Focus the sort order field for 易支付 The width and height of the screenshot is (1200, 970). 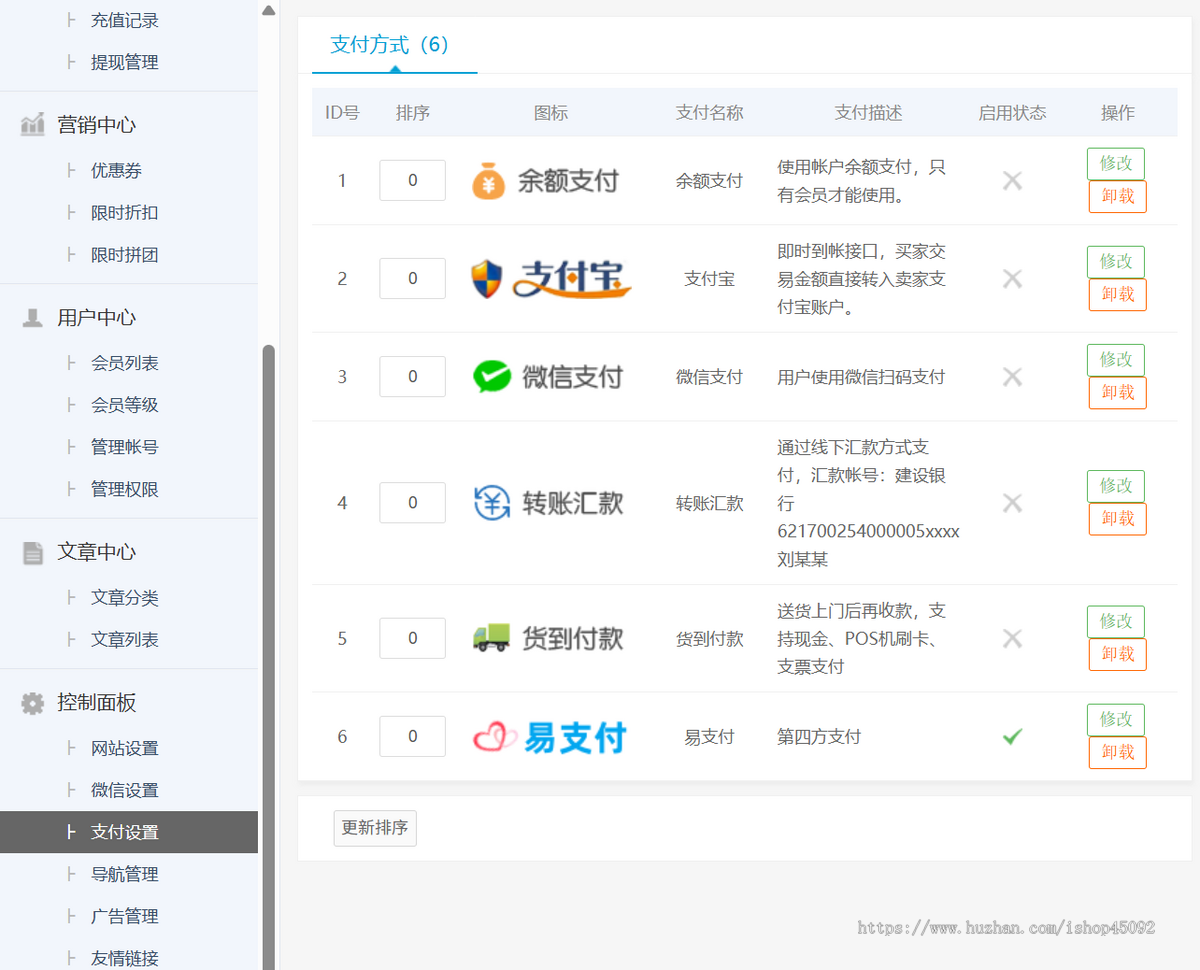click(412, 737)
